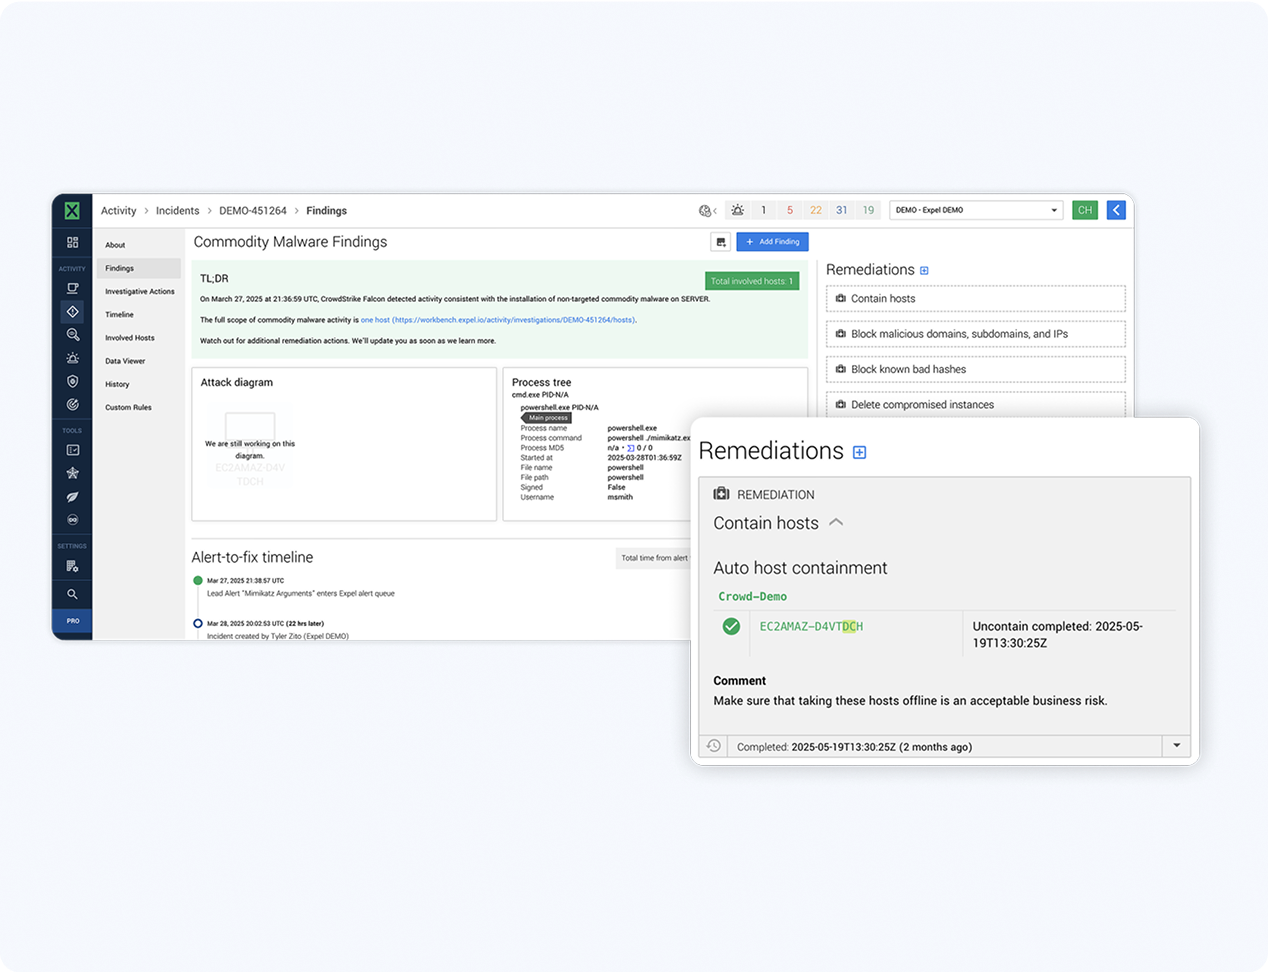The width and height of the screenshot is (1268, 972).
Task: Click plus icon beside large Remediations heading
Action: click(x=859, y=453)
